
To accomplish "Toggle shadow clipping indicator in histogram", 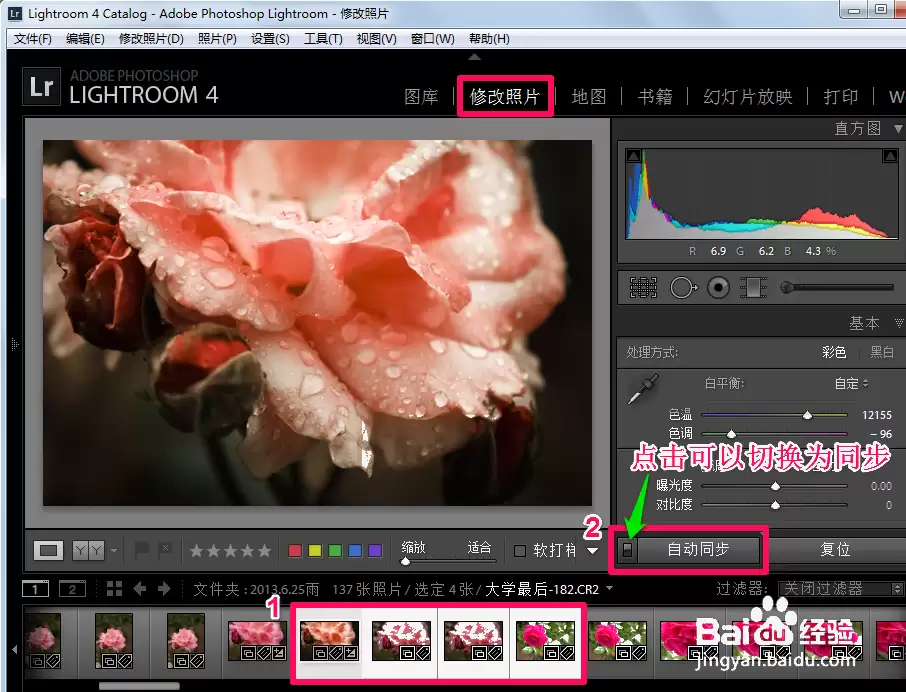I will pos(633,155).
